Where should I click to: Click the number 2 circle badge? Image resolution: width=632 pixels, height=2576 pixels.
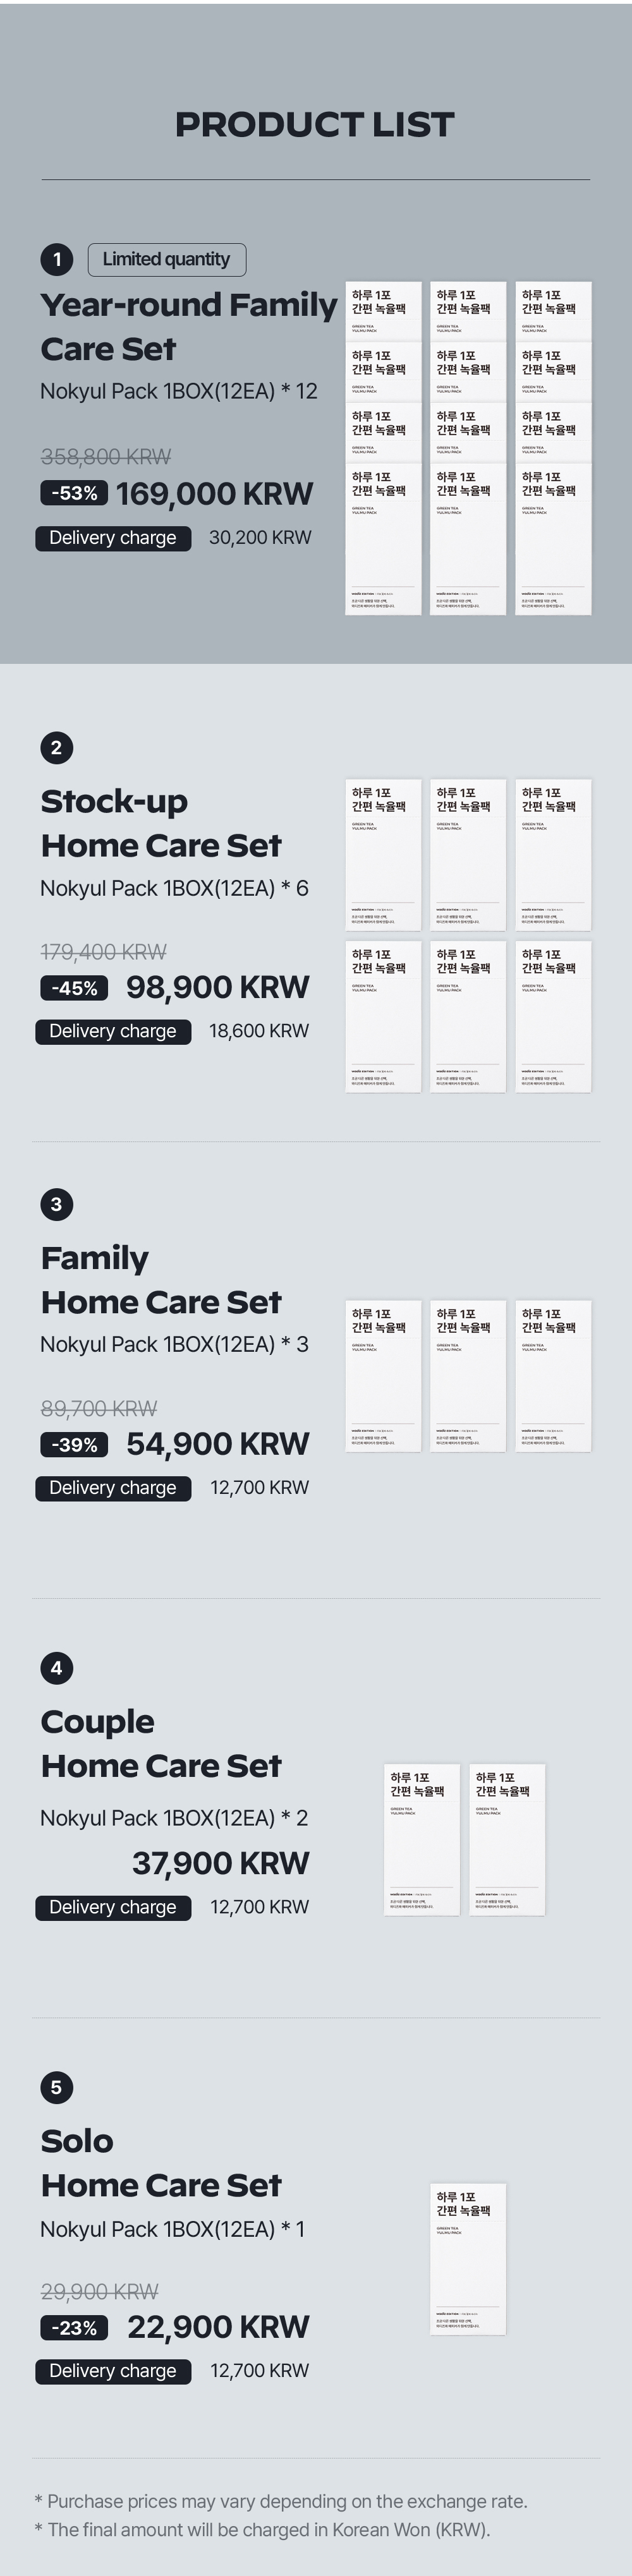coord(57,748)
